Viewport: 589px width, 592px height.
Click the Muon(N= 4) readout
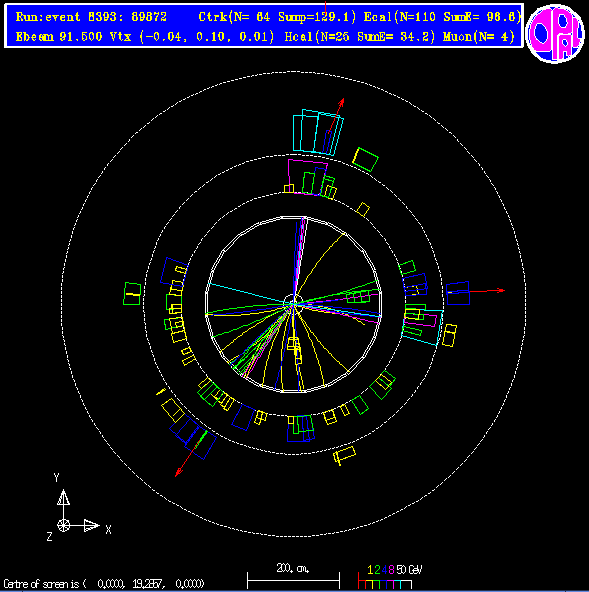point(479,37)
